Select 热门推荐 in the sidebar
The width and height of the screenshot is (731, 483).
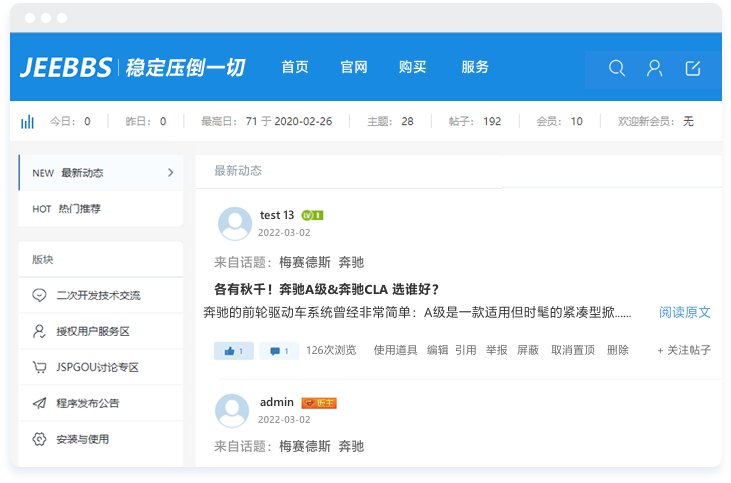80,209
